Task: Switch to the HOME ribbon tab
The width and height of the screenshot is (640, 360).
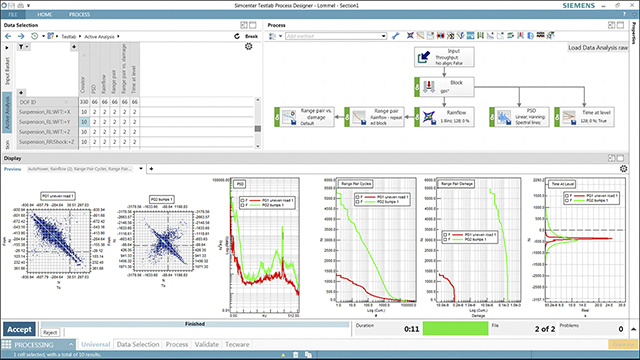Action: [x=44, y=14]
